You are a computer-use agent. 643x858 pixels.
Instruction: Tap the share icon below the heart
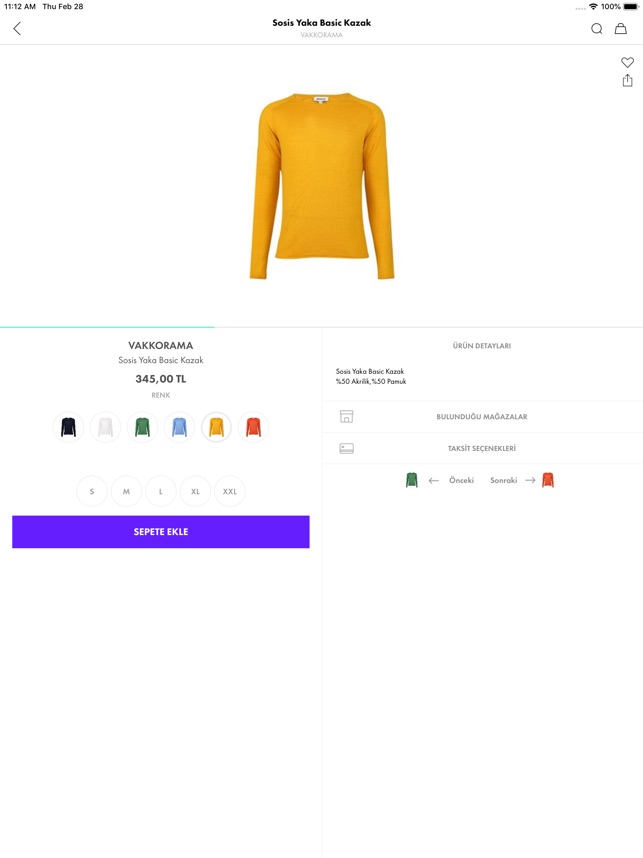pos(627,80)
